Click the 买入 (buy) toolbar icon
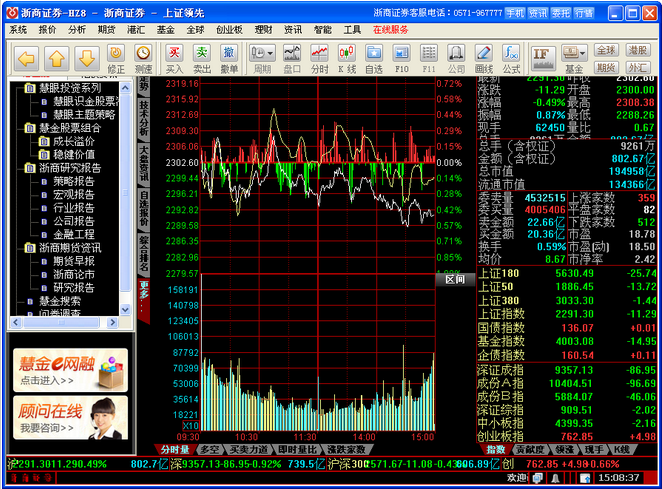The height and width of the screenshot is (489, 662). 175,57
